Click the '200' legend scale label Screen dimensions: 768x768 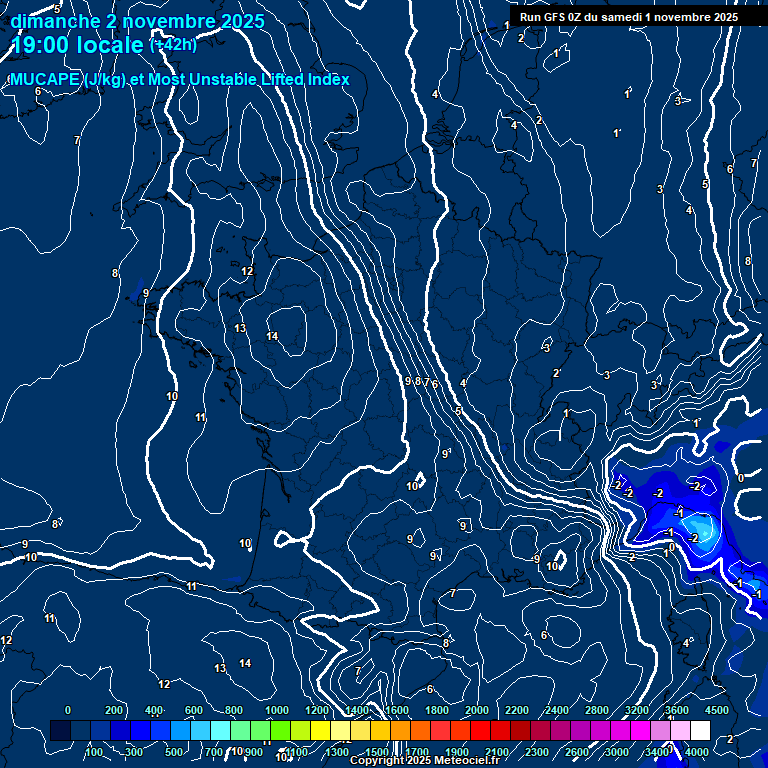114,710
